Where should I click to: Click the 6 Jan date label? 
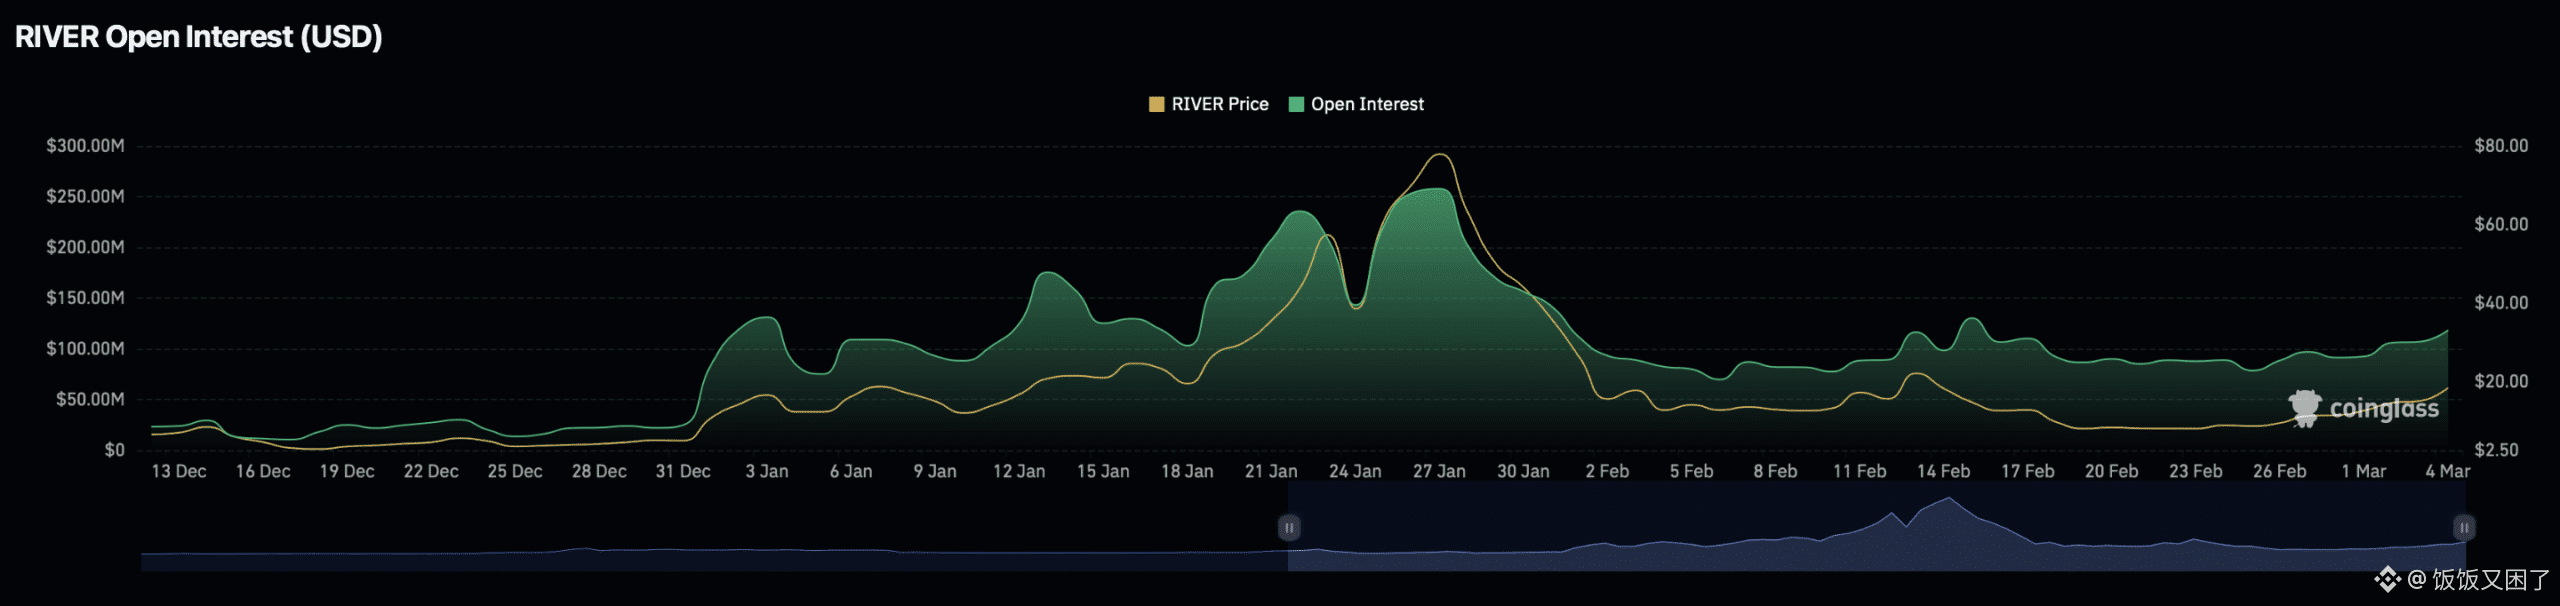tap(851, 471)
